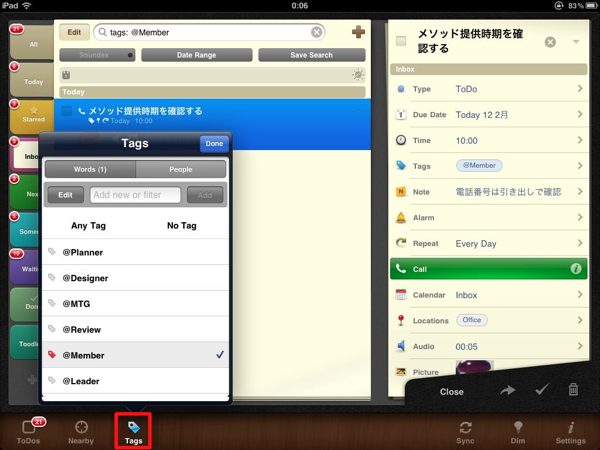
Task: Open the ToDos tab at bottom
Action: pos(29,432)
